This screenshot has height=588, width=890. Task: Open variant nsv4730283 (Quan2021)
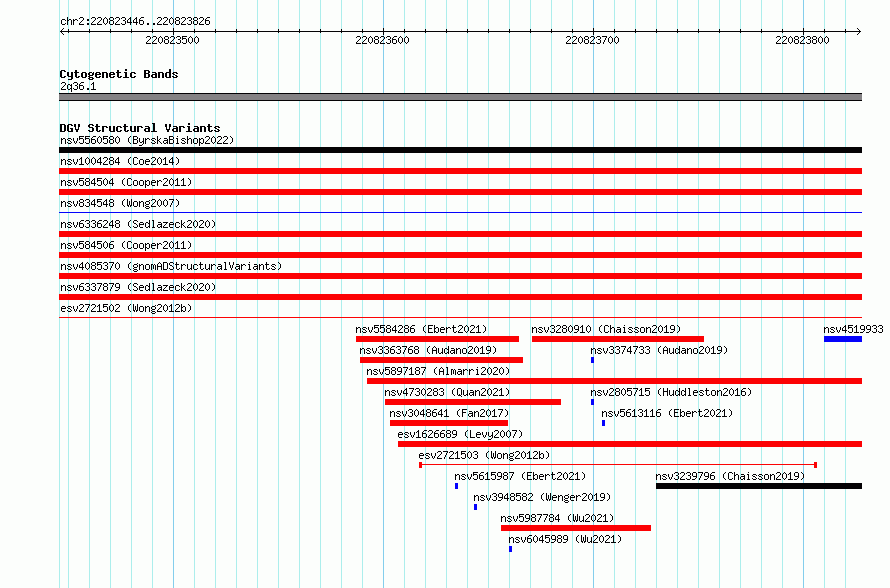click(447, 392)
